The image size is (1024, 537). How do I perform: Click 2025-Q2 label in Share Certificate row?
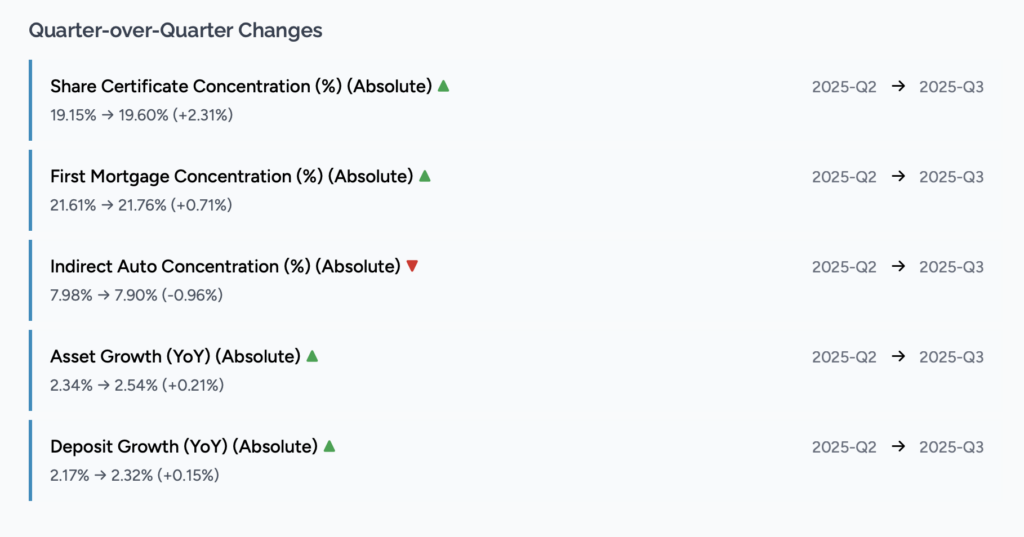pos(844,87)
